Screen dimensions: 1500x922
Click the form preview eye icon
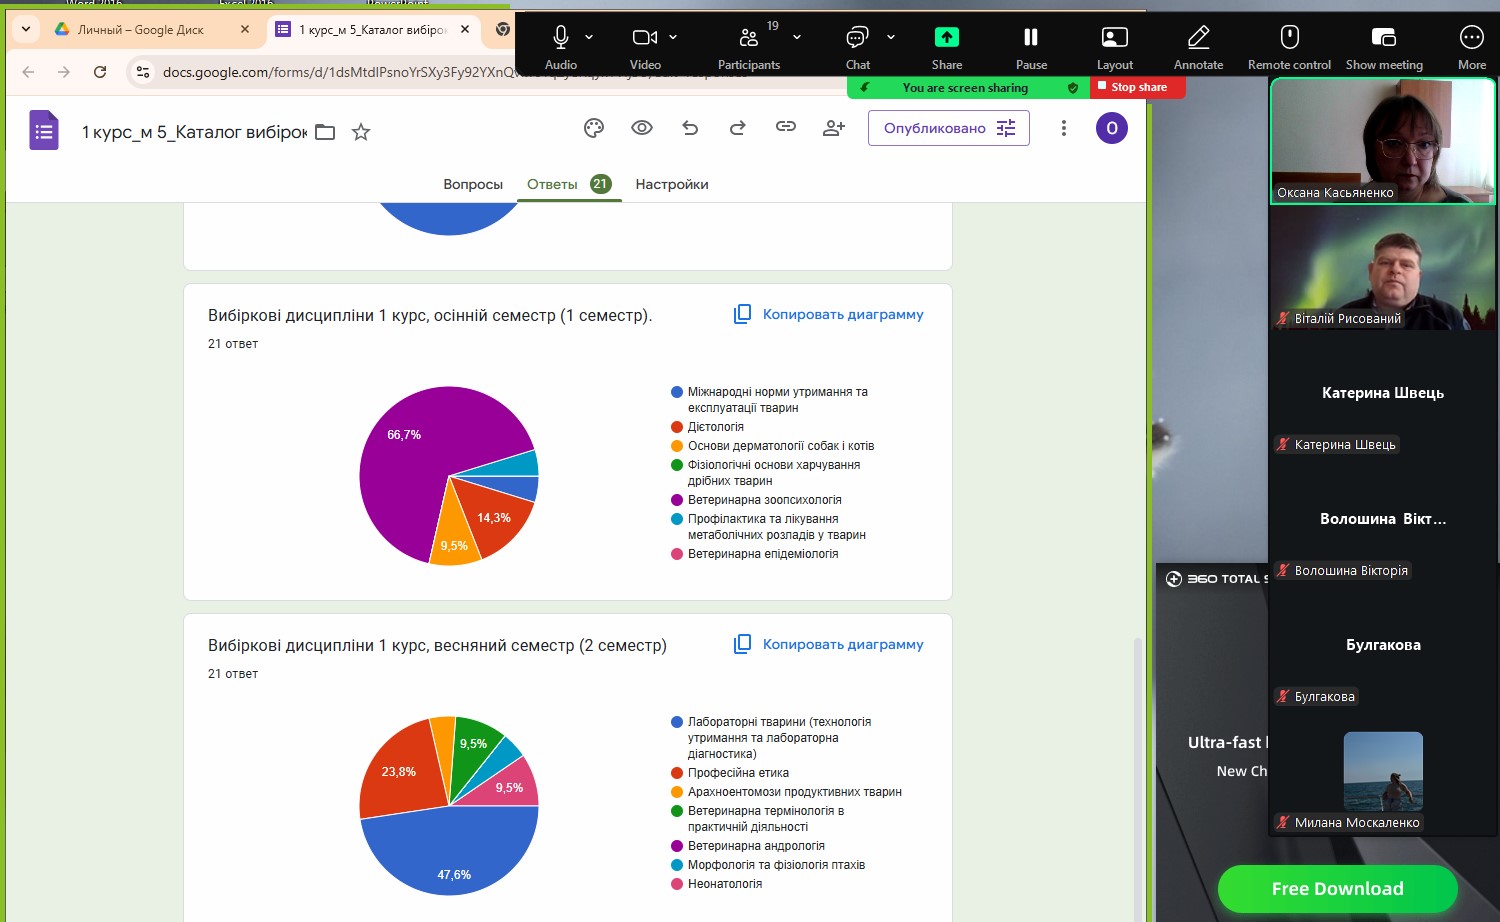[x=642, y=128]
